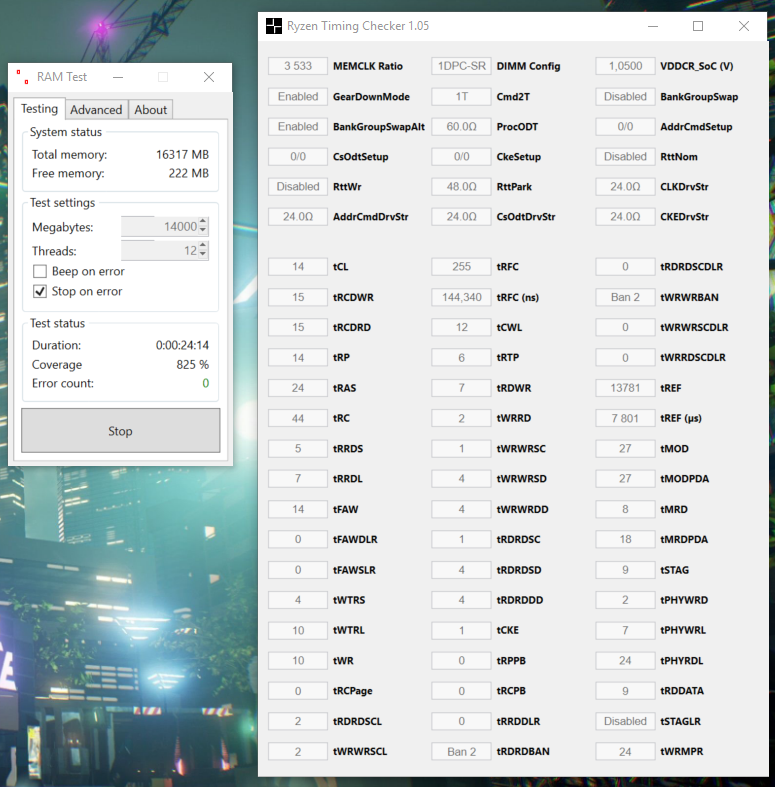Click the tWRWRBAN Ban 2 field
The height and width of the screenshot is (787, 775).
pos(625,297)
